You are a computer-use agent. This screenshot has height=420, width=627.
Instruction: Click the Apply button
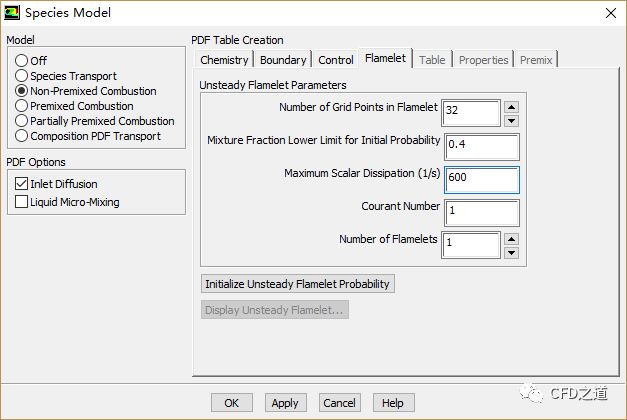[x=285, y=403]
